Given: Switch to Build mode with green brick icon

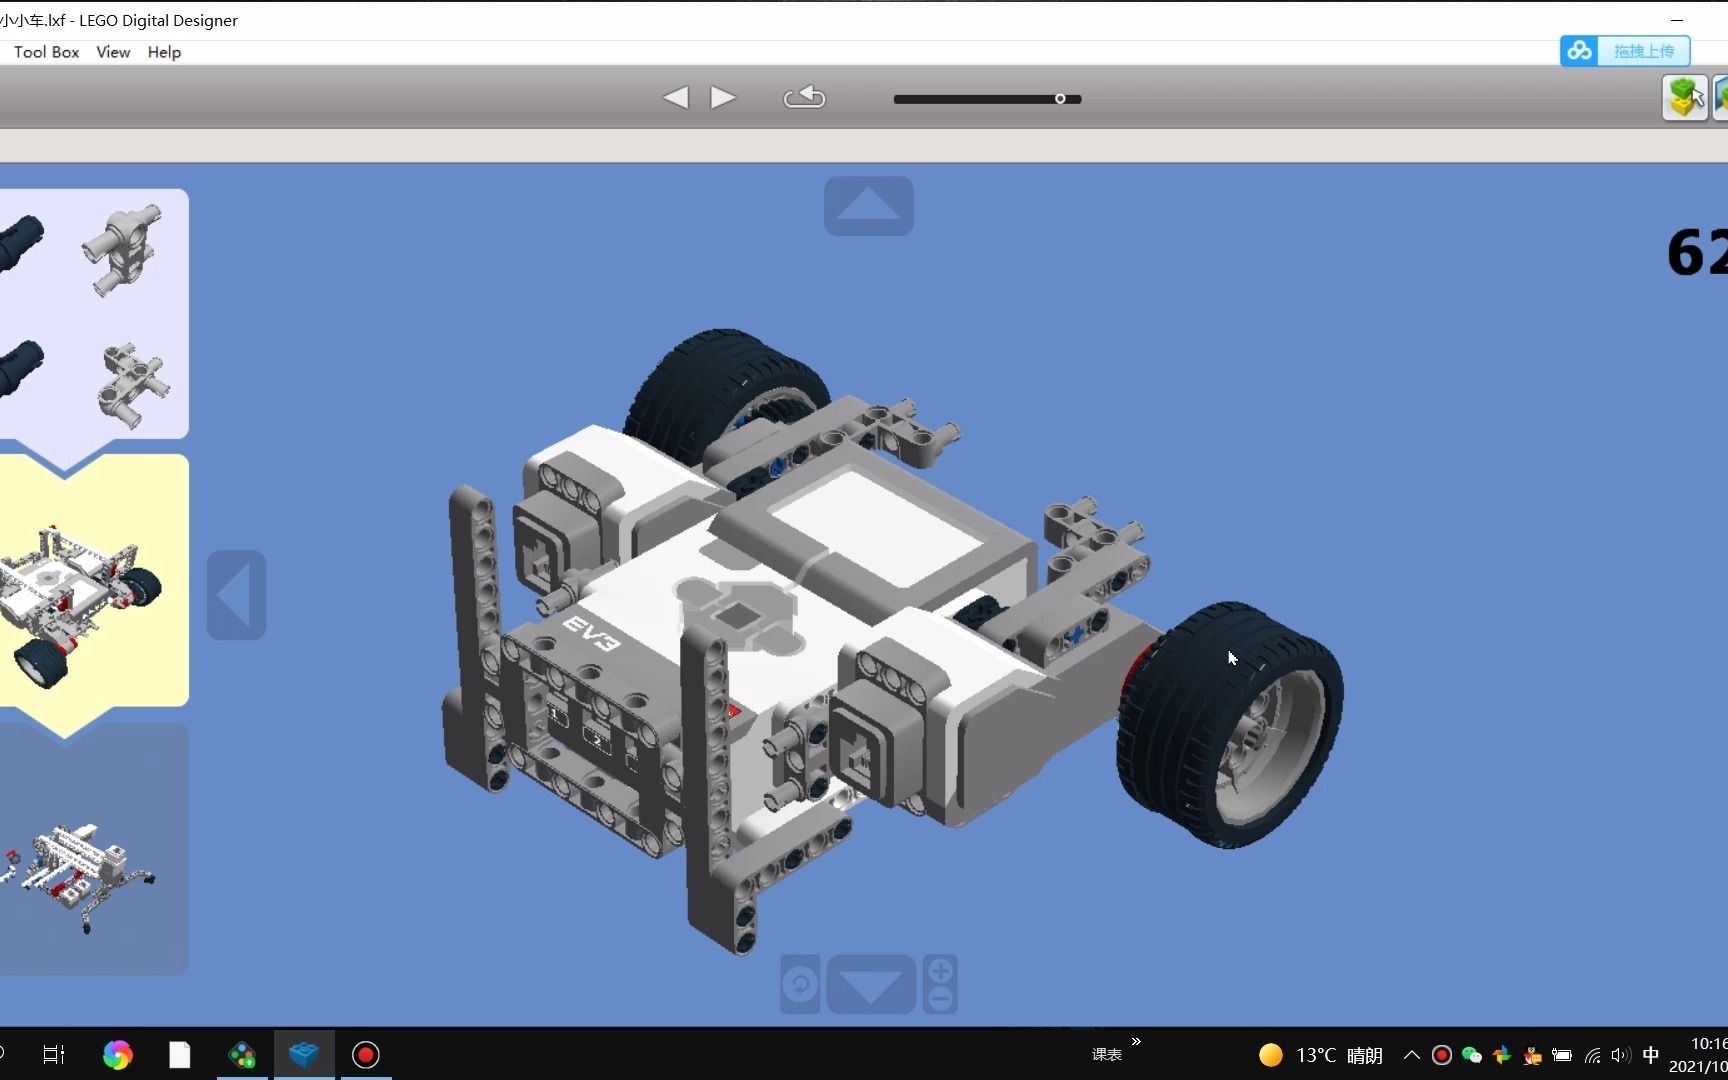Looking at the screenshot, I should tap(1685, 98).
